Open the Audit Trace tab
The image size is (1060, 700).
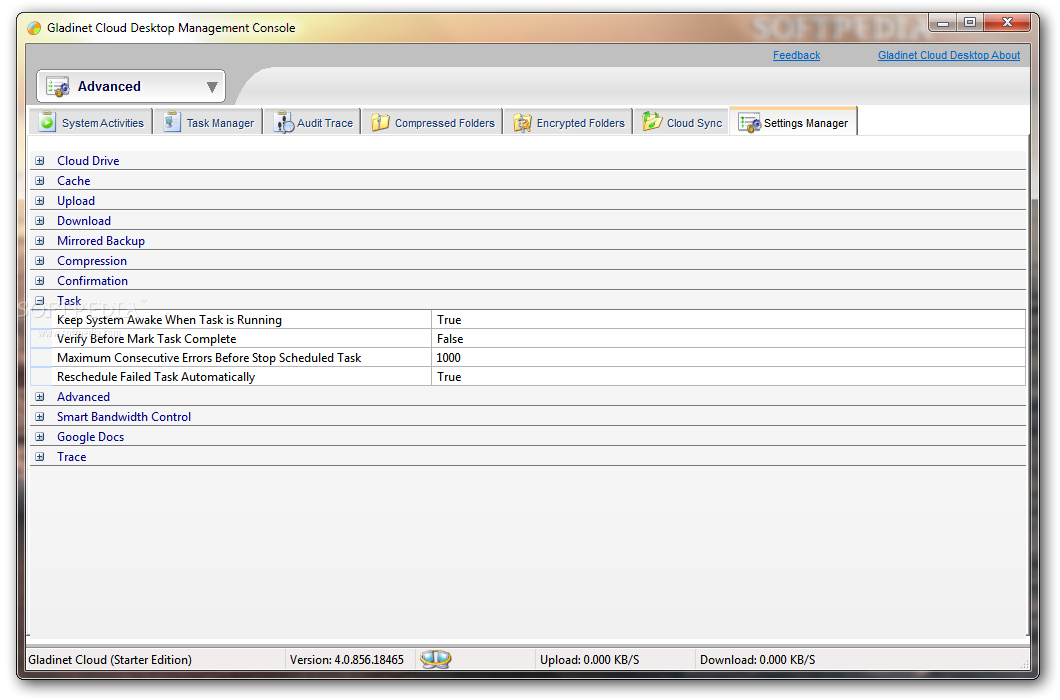pos(312,122)
